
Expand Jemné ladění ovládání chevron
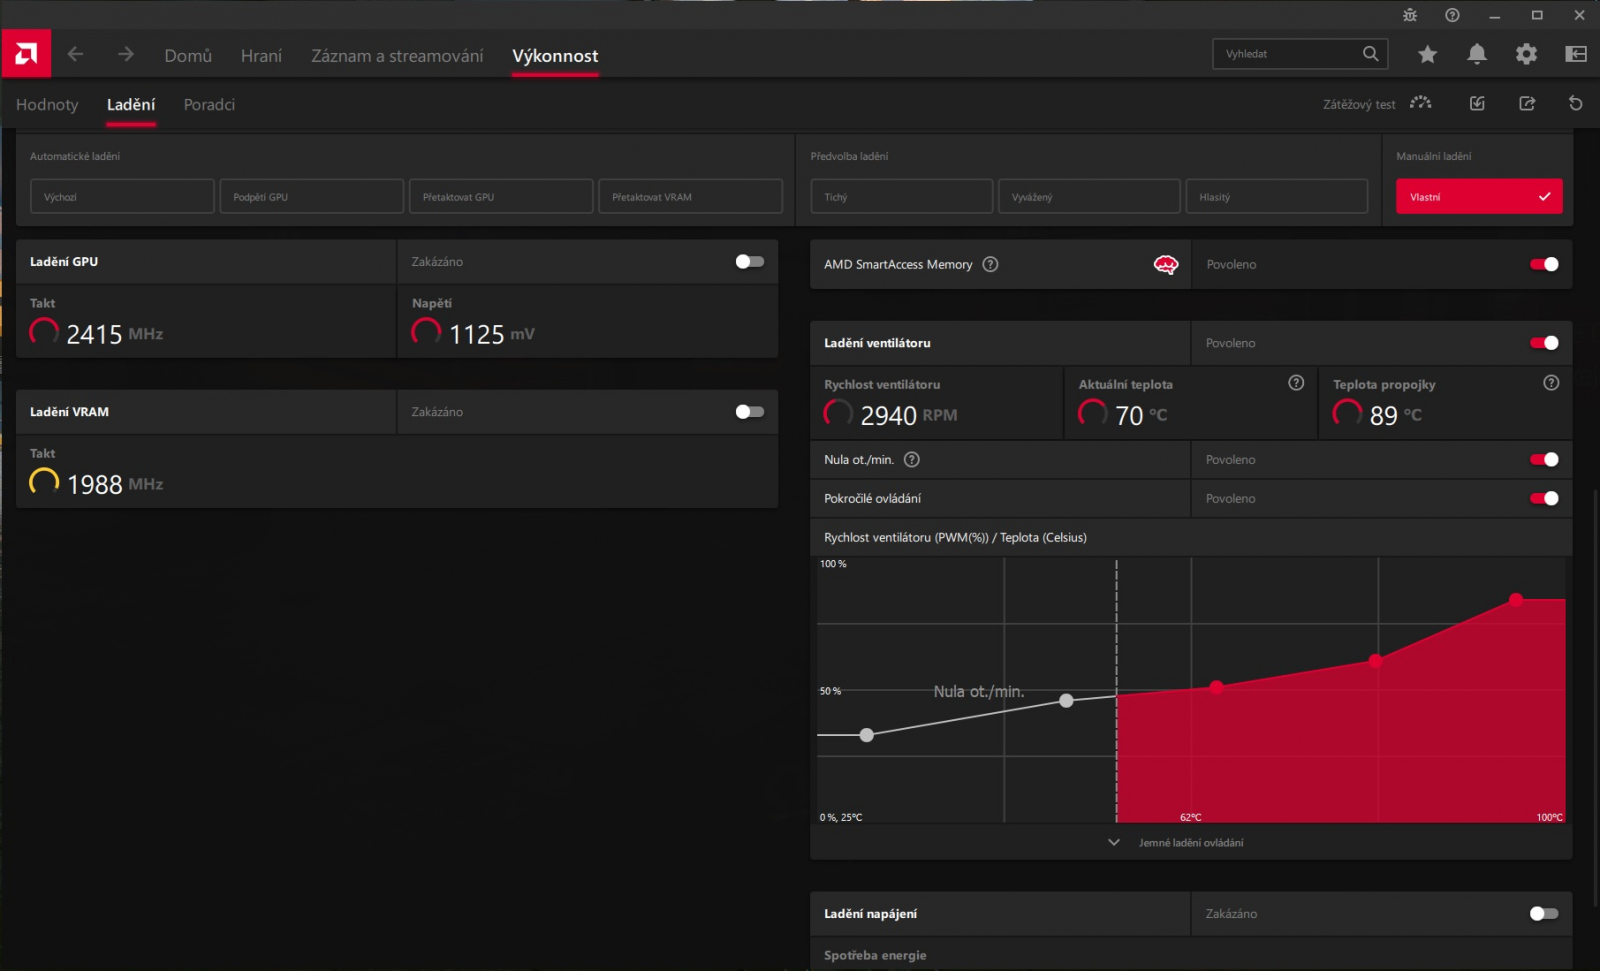click(1114, 842)
